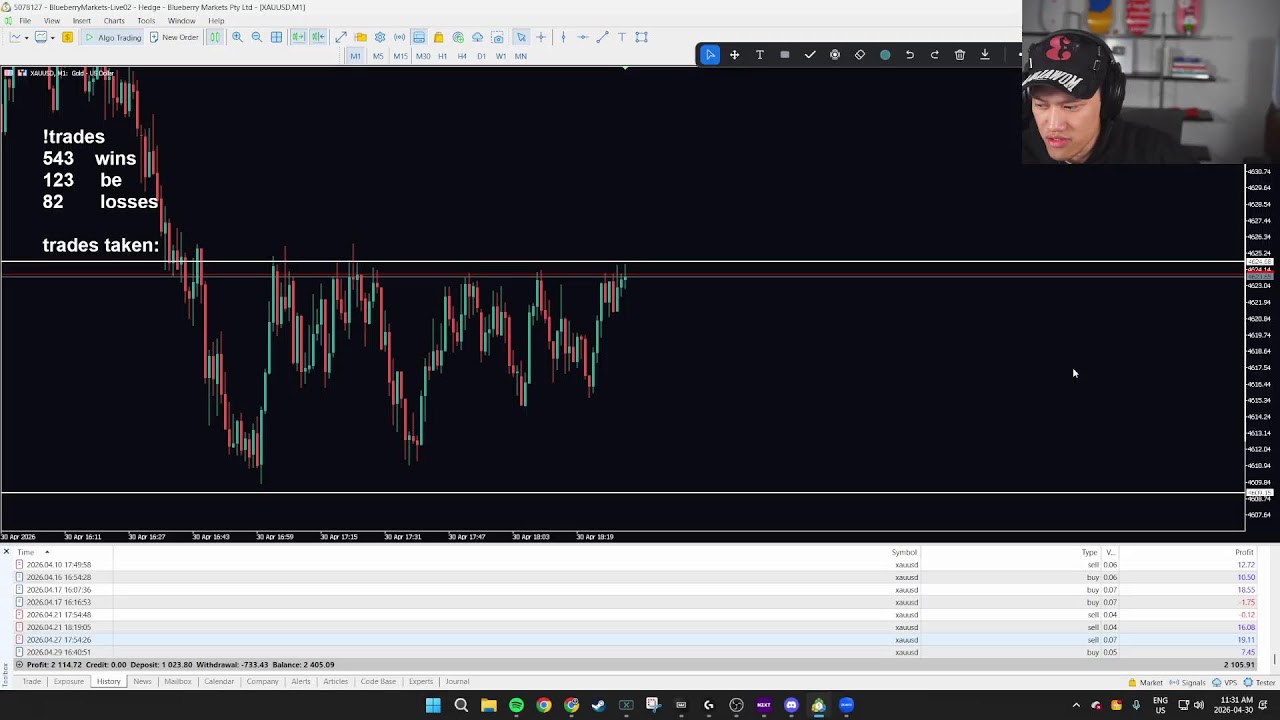Zoom in on the chart
Screen dimensions: 1280x720
(237, 37)
